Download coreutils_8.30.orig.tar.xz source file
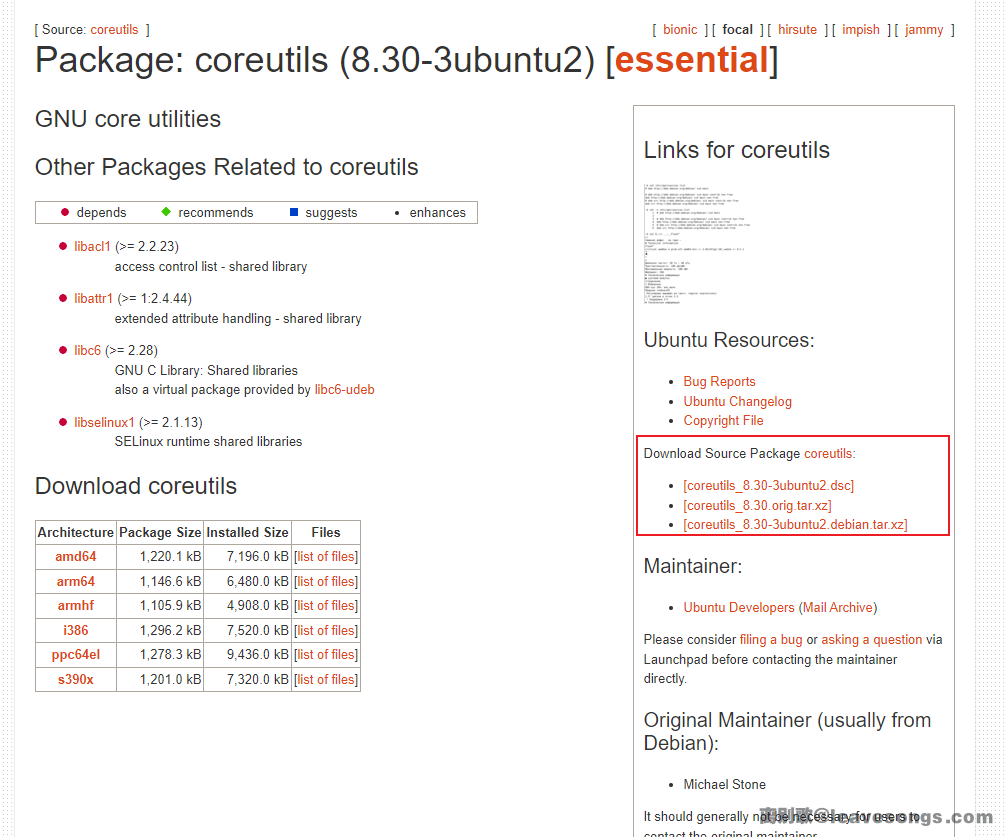 pos(757,505)
